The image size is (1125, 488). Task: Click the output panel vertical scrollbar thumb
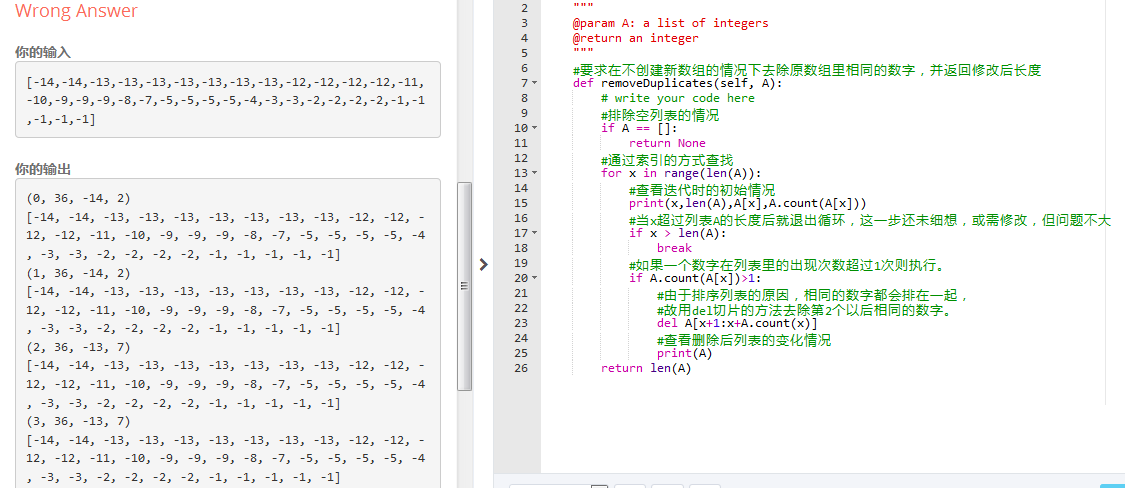pyautogui.click(x=464, y=285)
